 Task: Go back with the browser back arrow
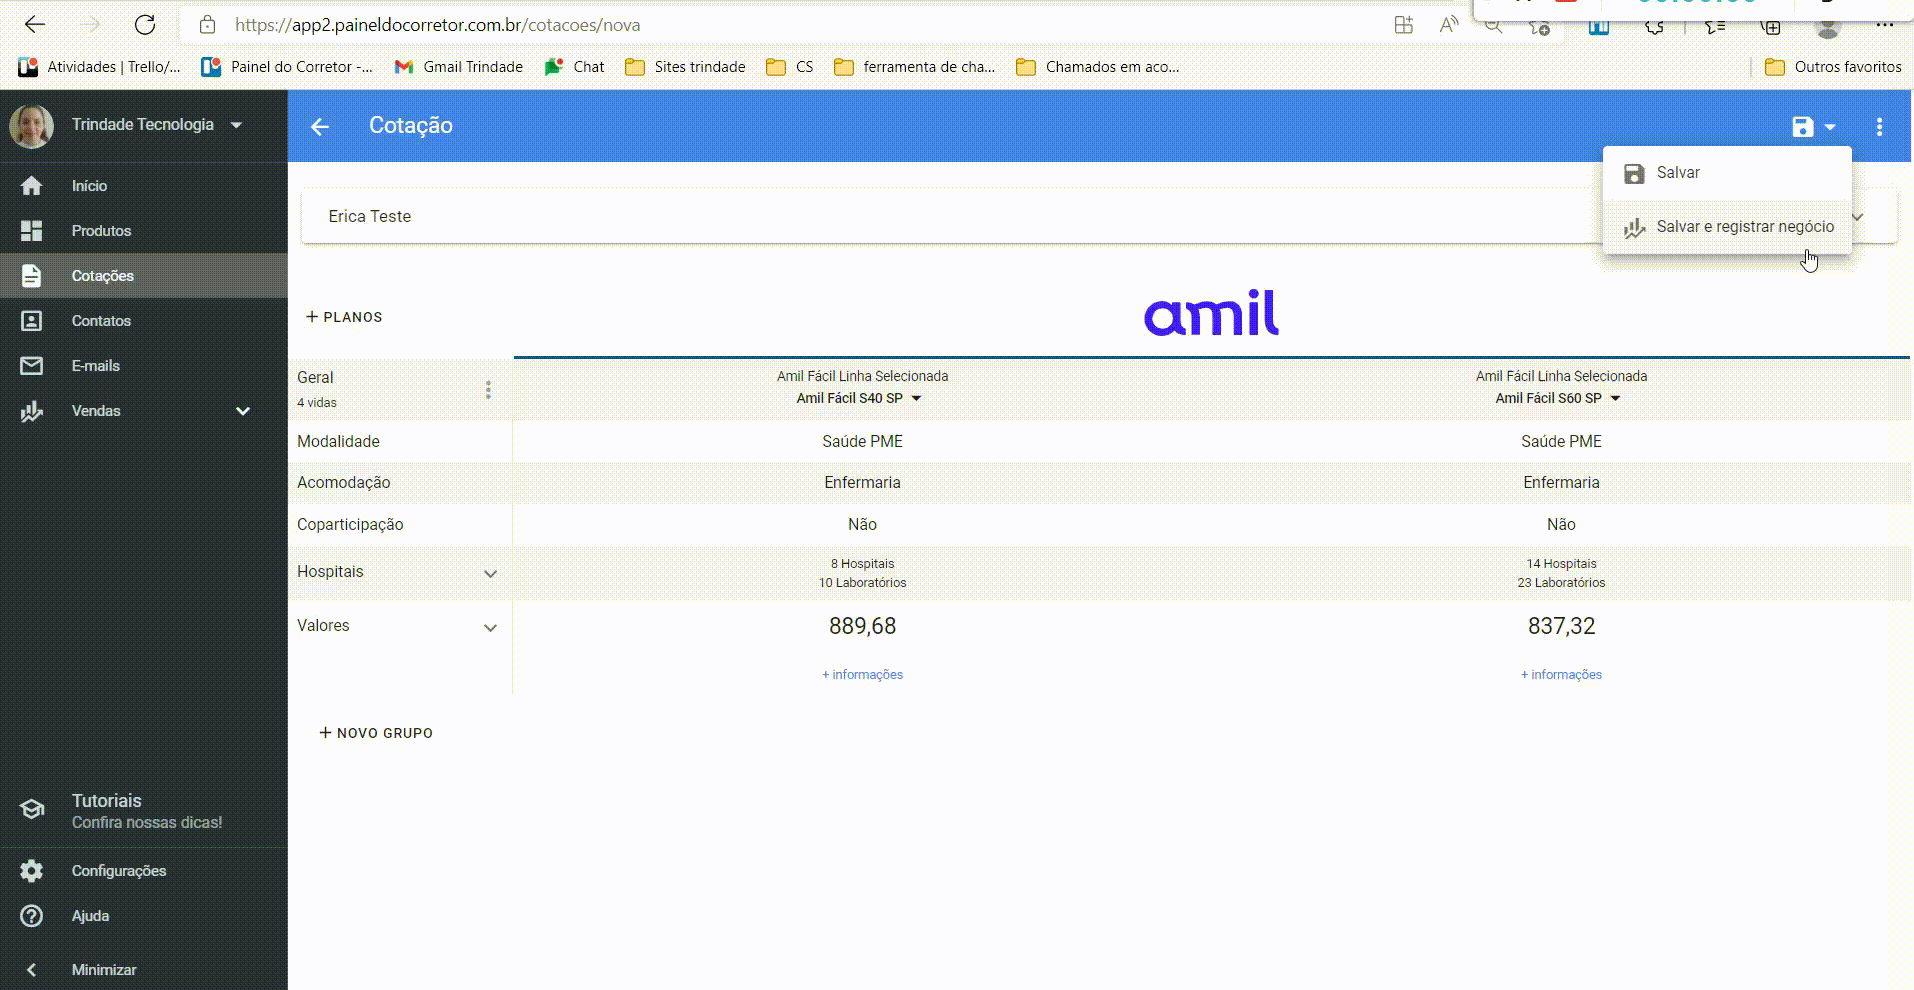[x=35, y=25]
